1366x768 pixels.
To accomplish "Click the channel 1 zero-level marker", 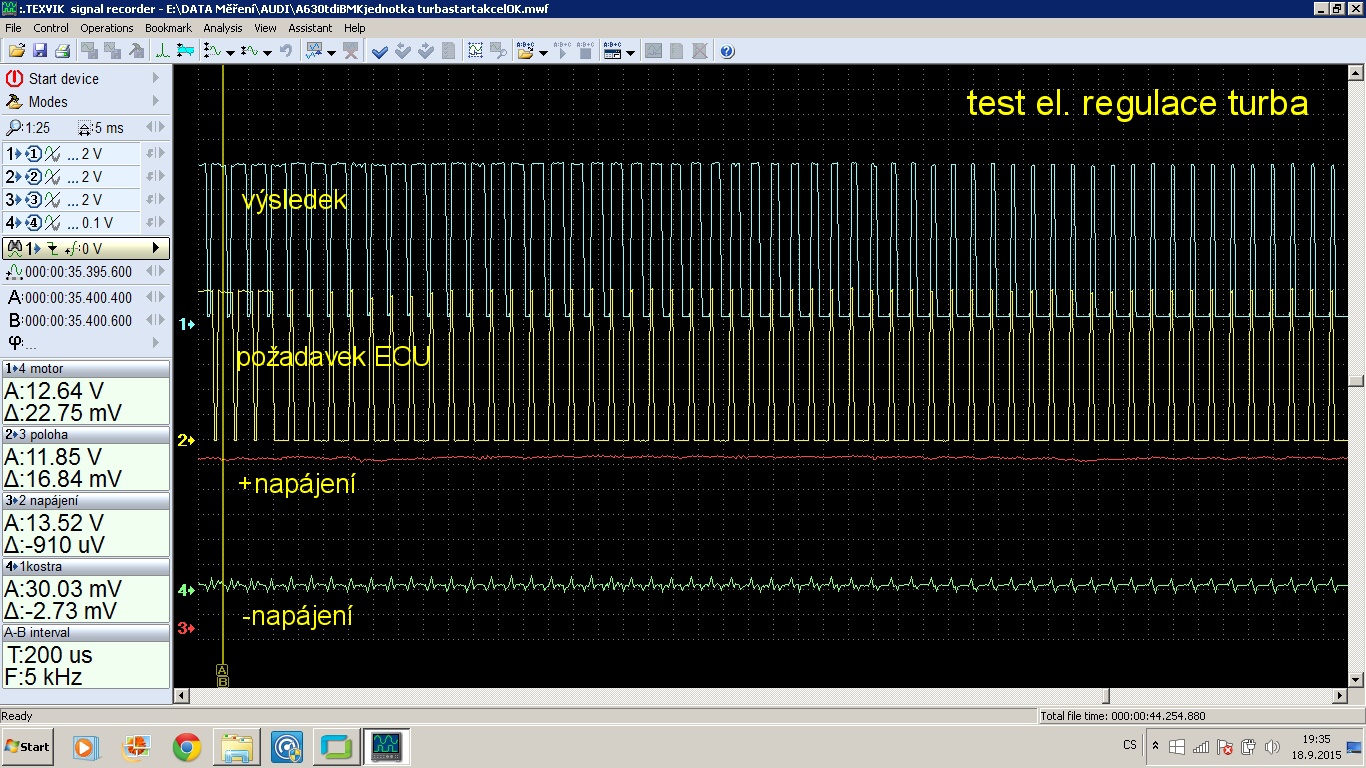I will tap(186, 324).
